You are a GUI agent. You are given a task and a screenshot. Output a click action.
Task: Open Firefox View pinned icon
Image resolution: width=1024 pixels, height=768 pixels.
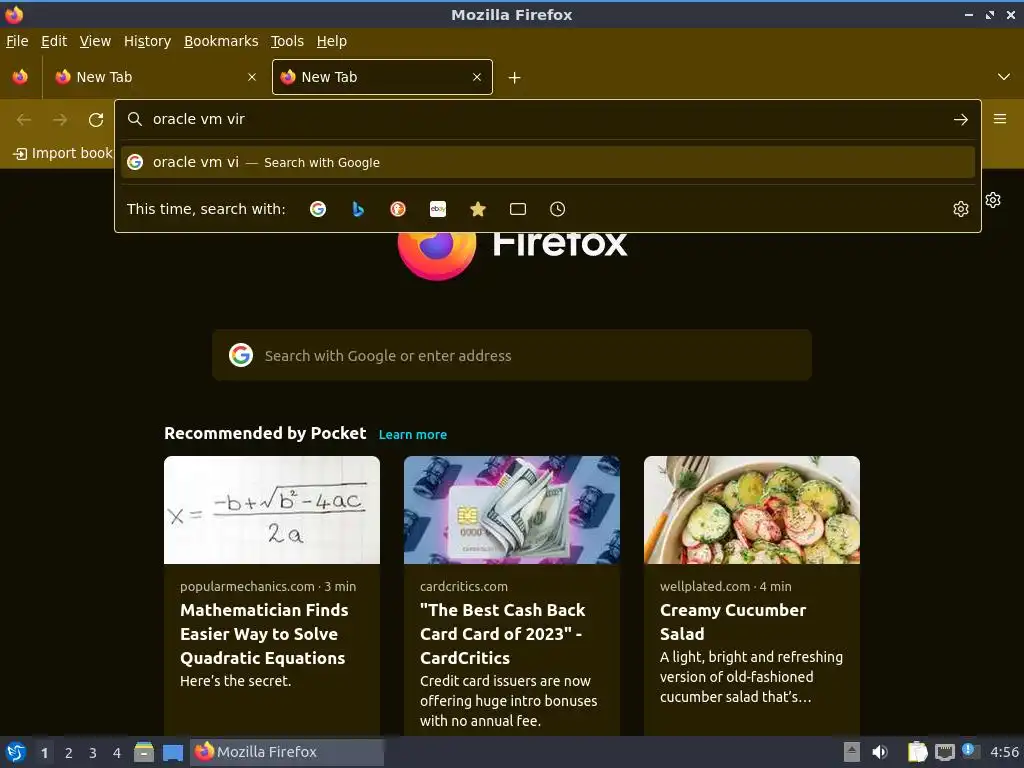tap(20, 77)
